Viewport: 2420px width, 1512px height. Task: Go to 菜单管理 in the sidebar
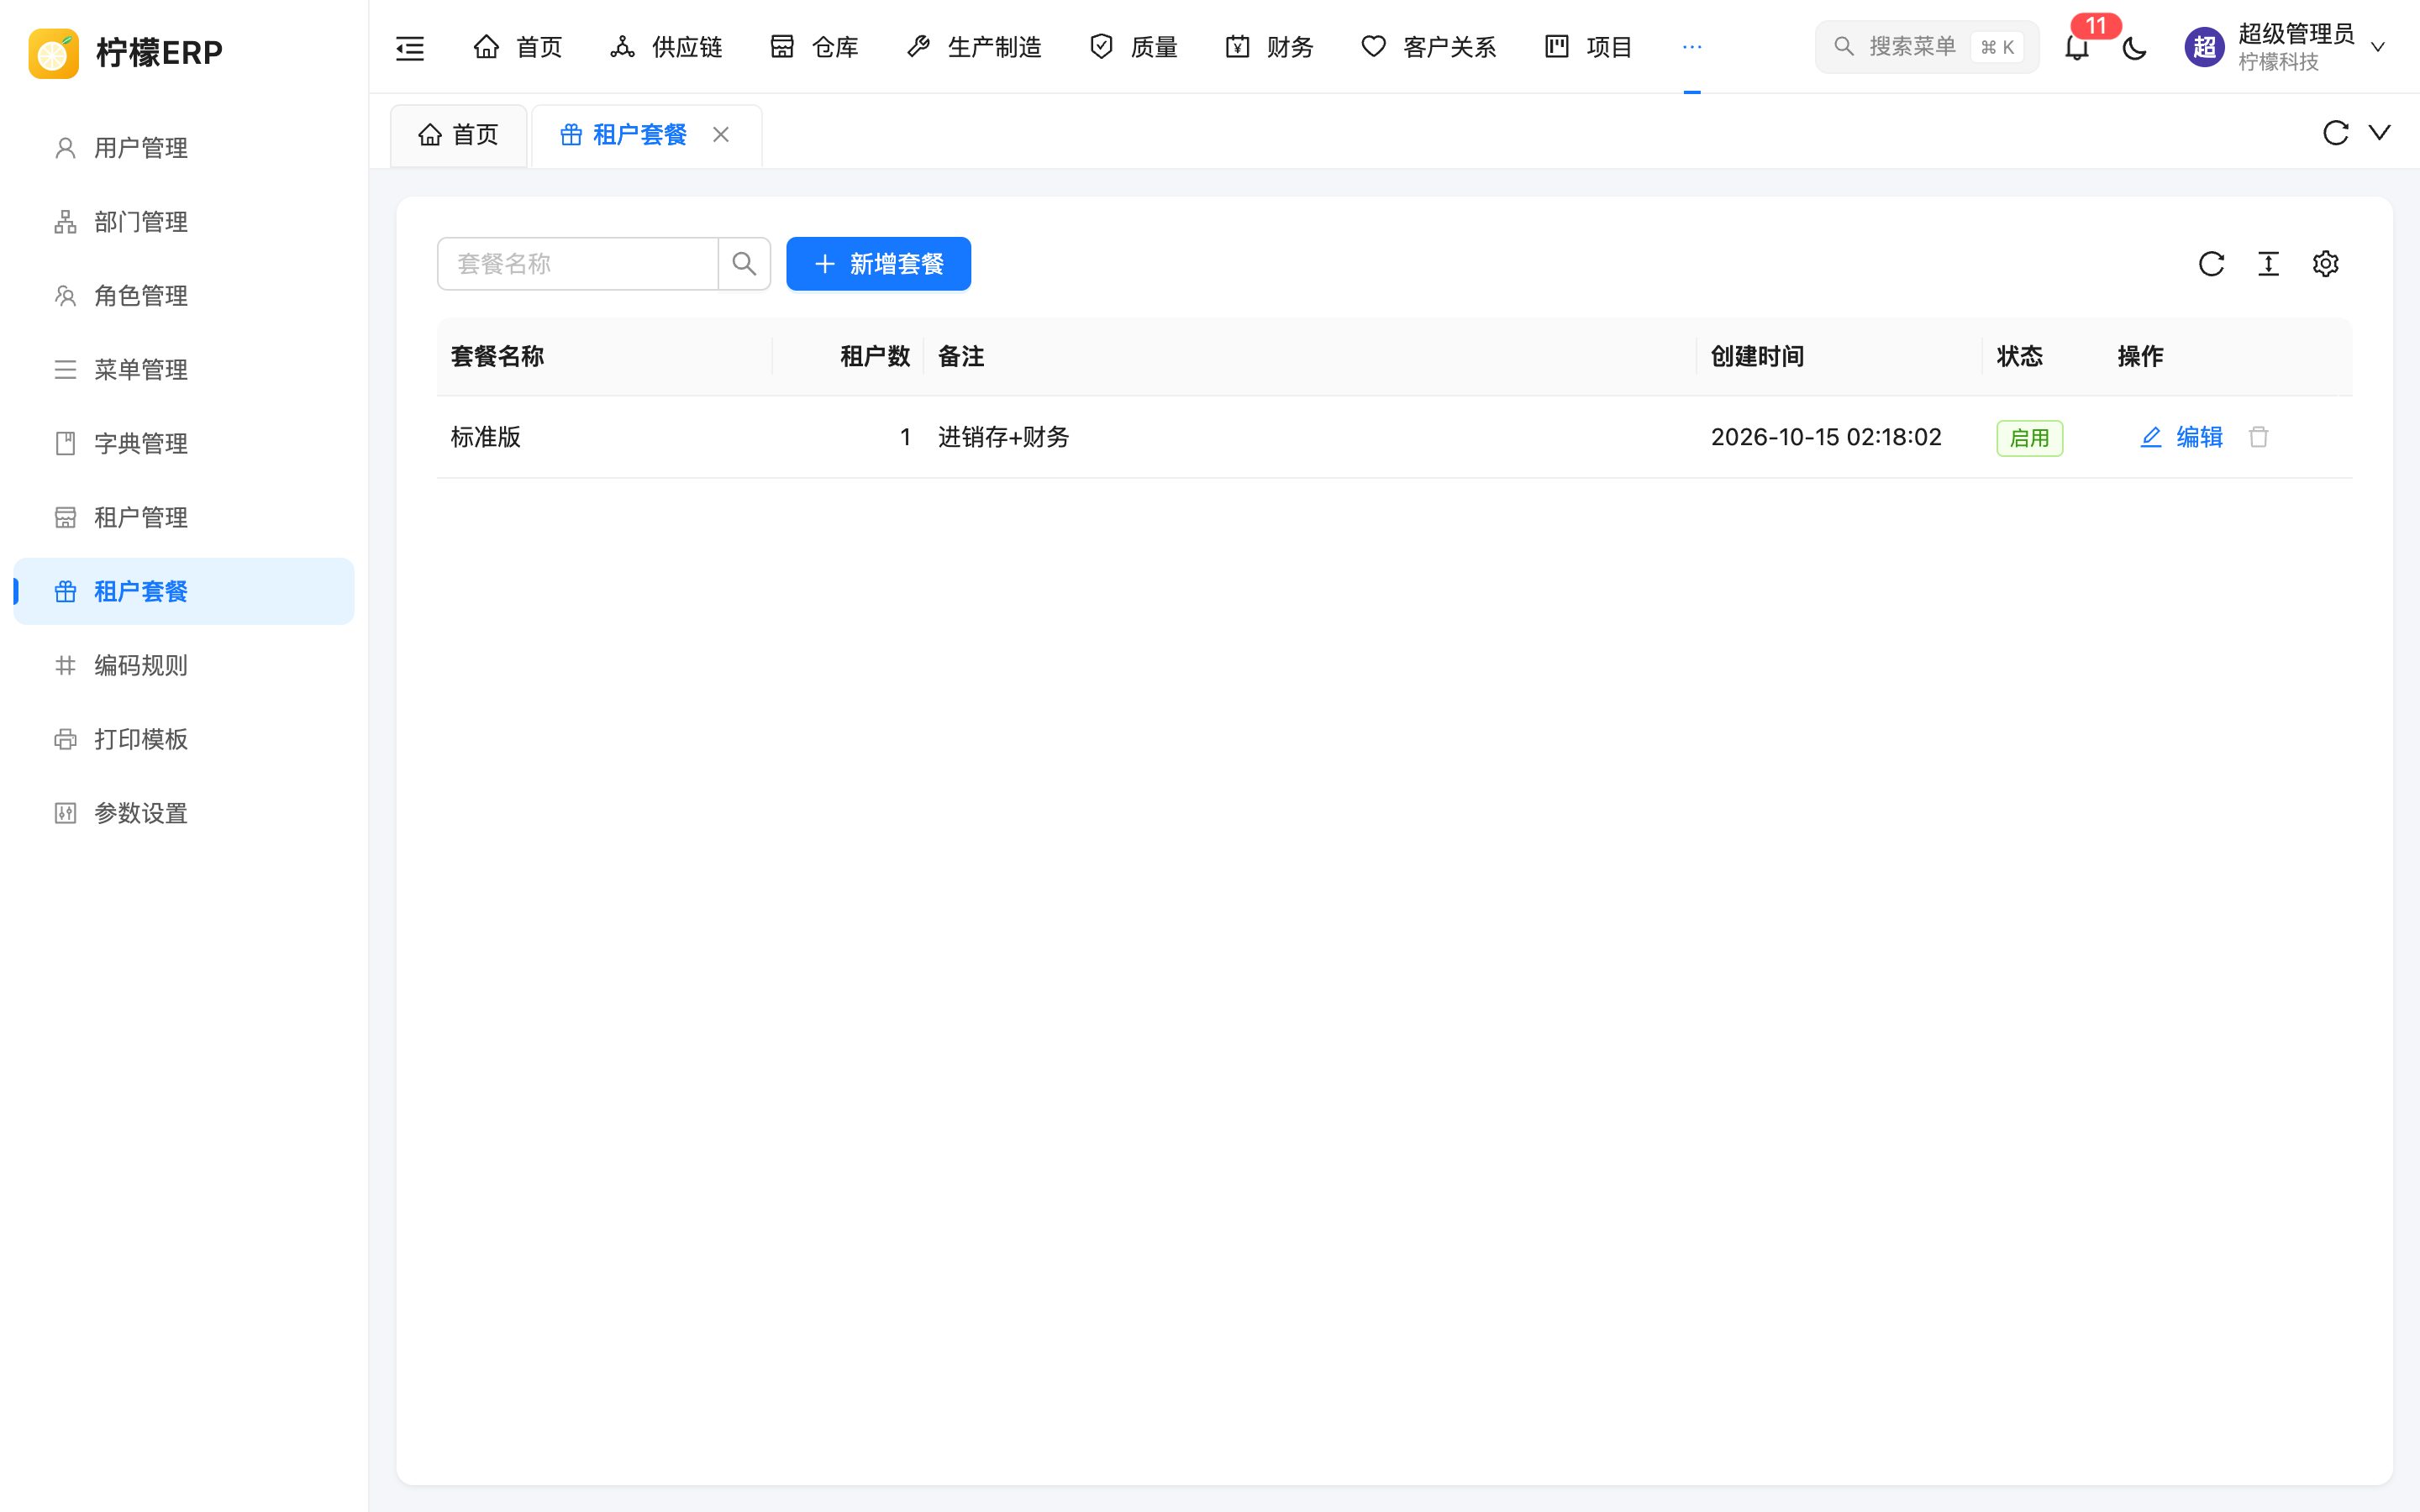pos(184,370)
